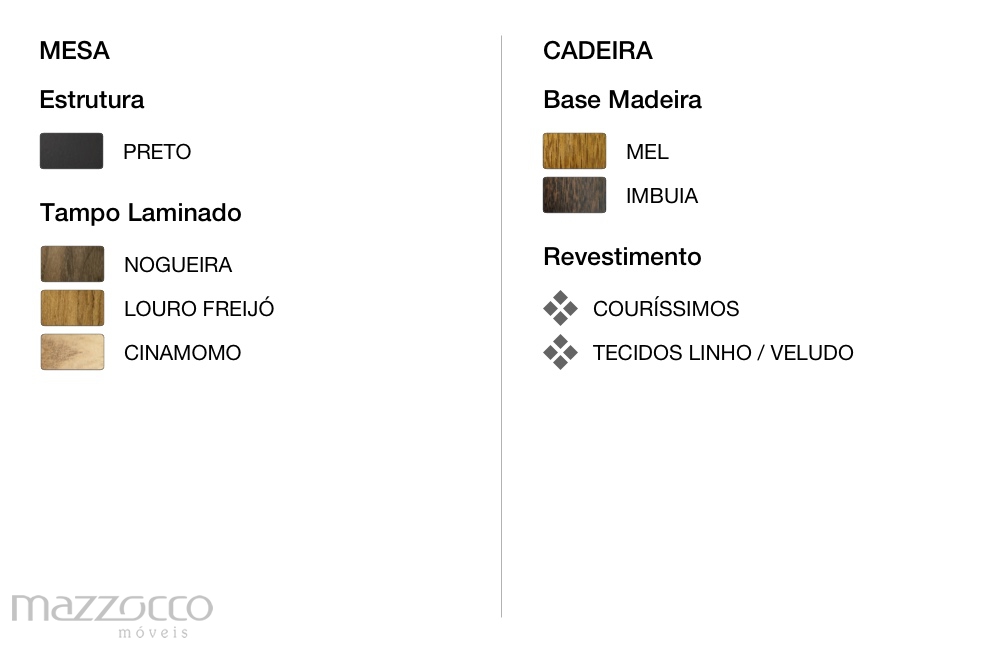The width and height of the screenshot is (1000, 650).
Task: Select the CINAMOMO label
Action: [x=182, y=353]
